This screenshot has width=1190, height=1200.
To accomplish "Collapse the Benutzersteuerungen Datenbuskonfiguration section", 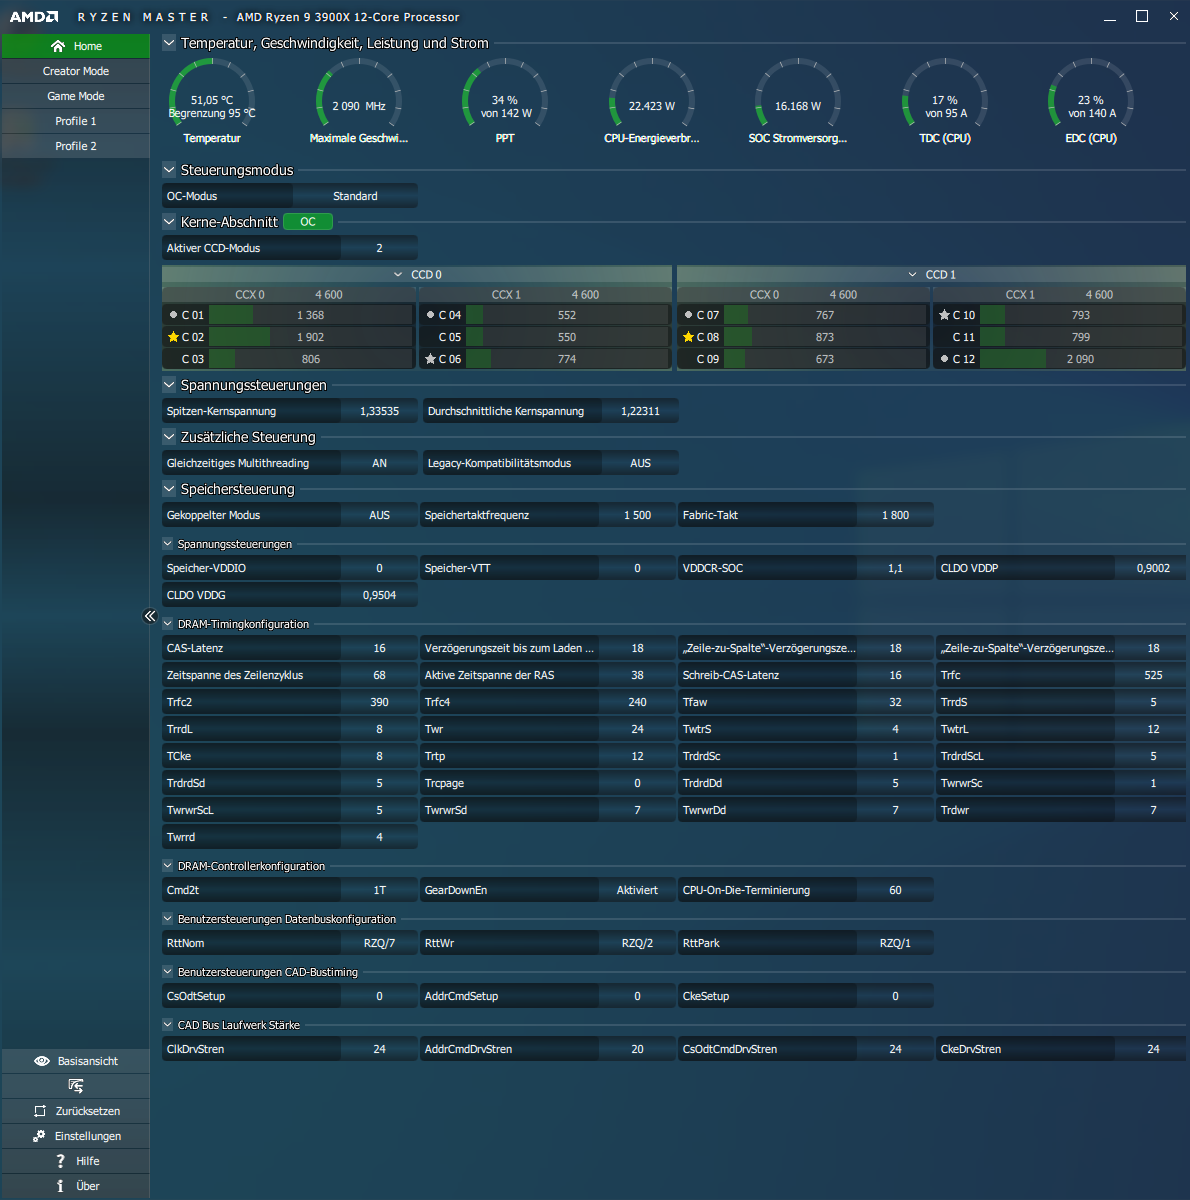I will click(168, 919).
